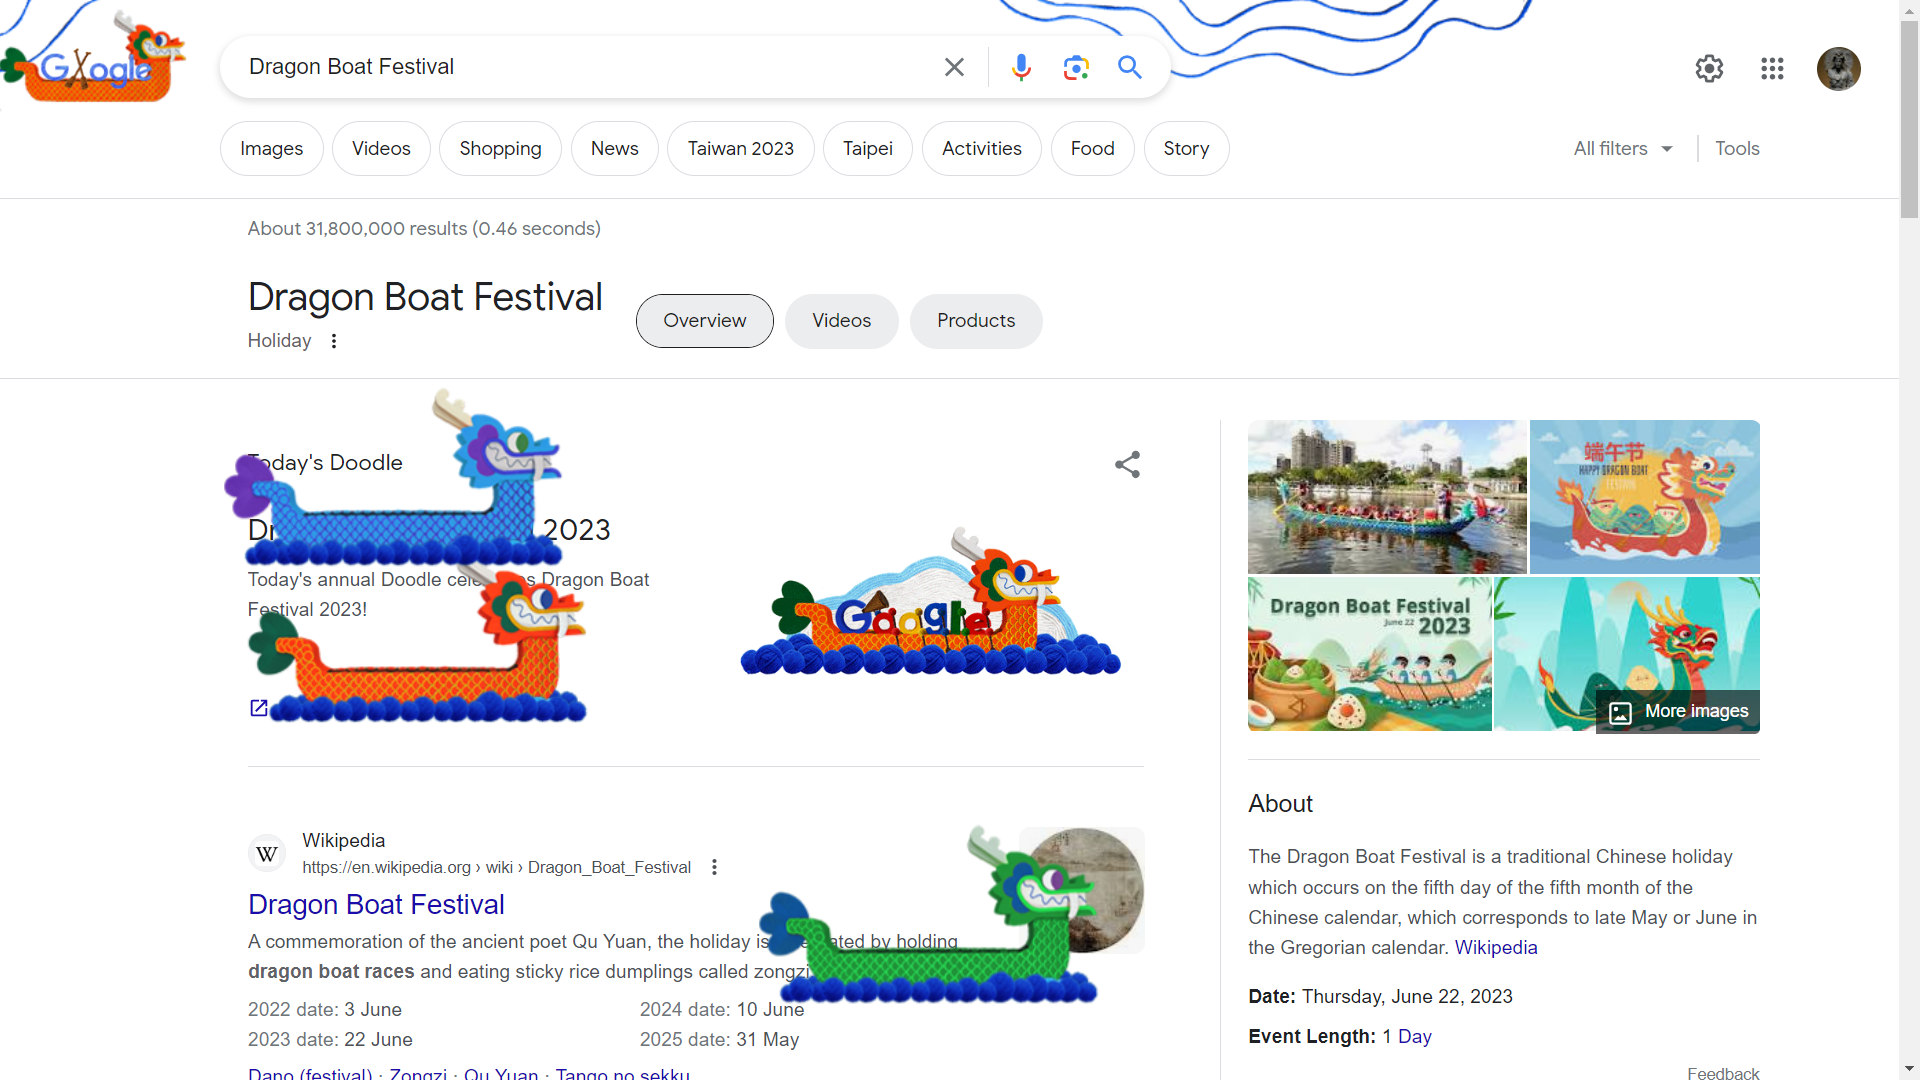Select the Products panel tab

point(975,321)
